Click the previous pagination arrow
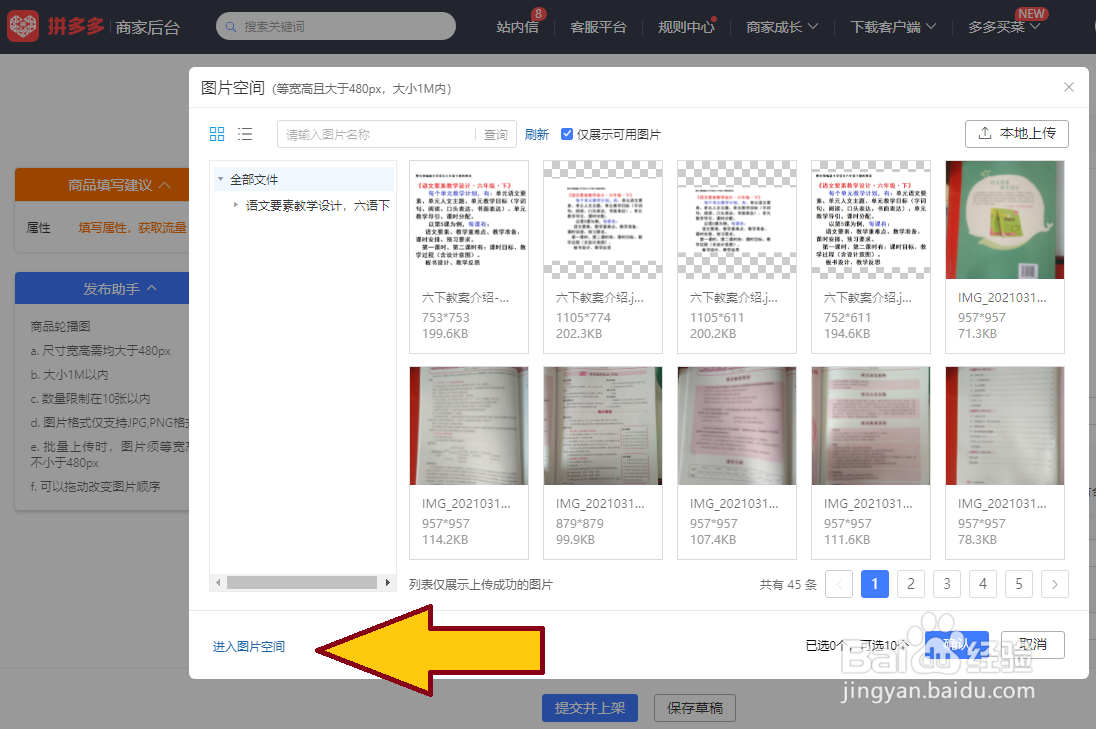The image size is (1096, 729). coord(838,583)
